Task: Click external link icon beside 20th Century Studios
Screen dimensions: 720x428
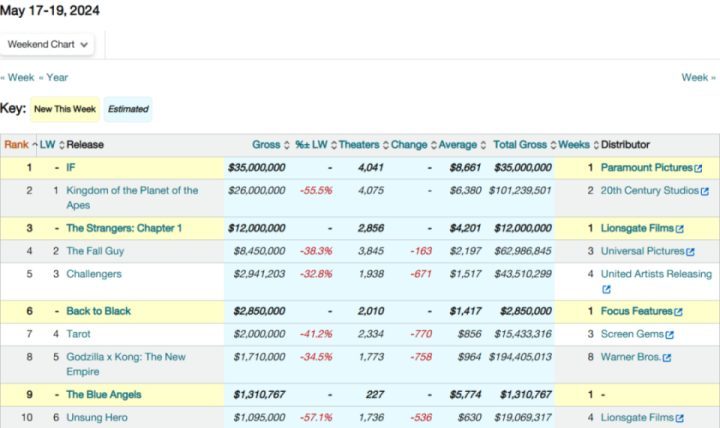Action: [x=705, y=191]
